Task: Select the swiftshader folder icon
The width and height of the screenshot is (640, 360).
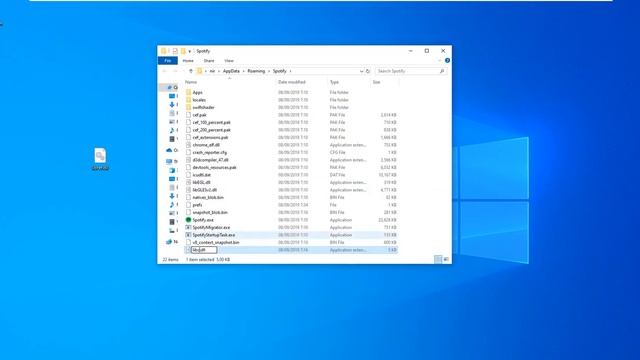Action: pyautogui.click(x=188, y=107)
